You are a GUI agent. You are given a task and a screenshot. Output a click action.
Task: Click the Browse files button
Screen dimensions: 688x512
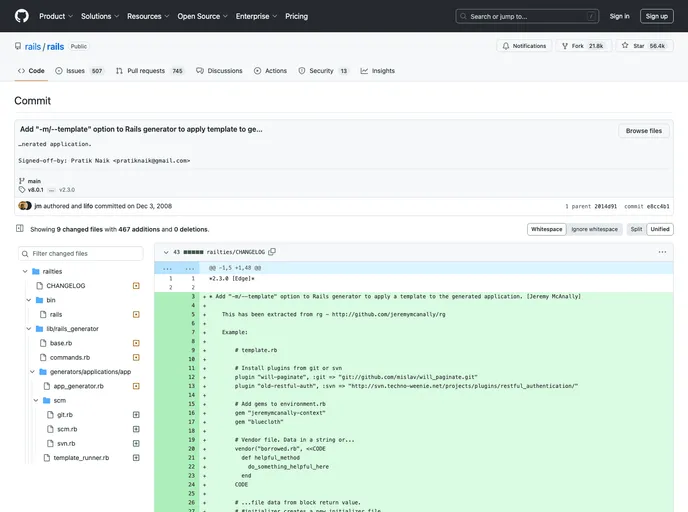pos(644,131)
